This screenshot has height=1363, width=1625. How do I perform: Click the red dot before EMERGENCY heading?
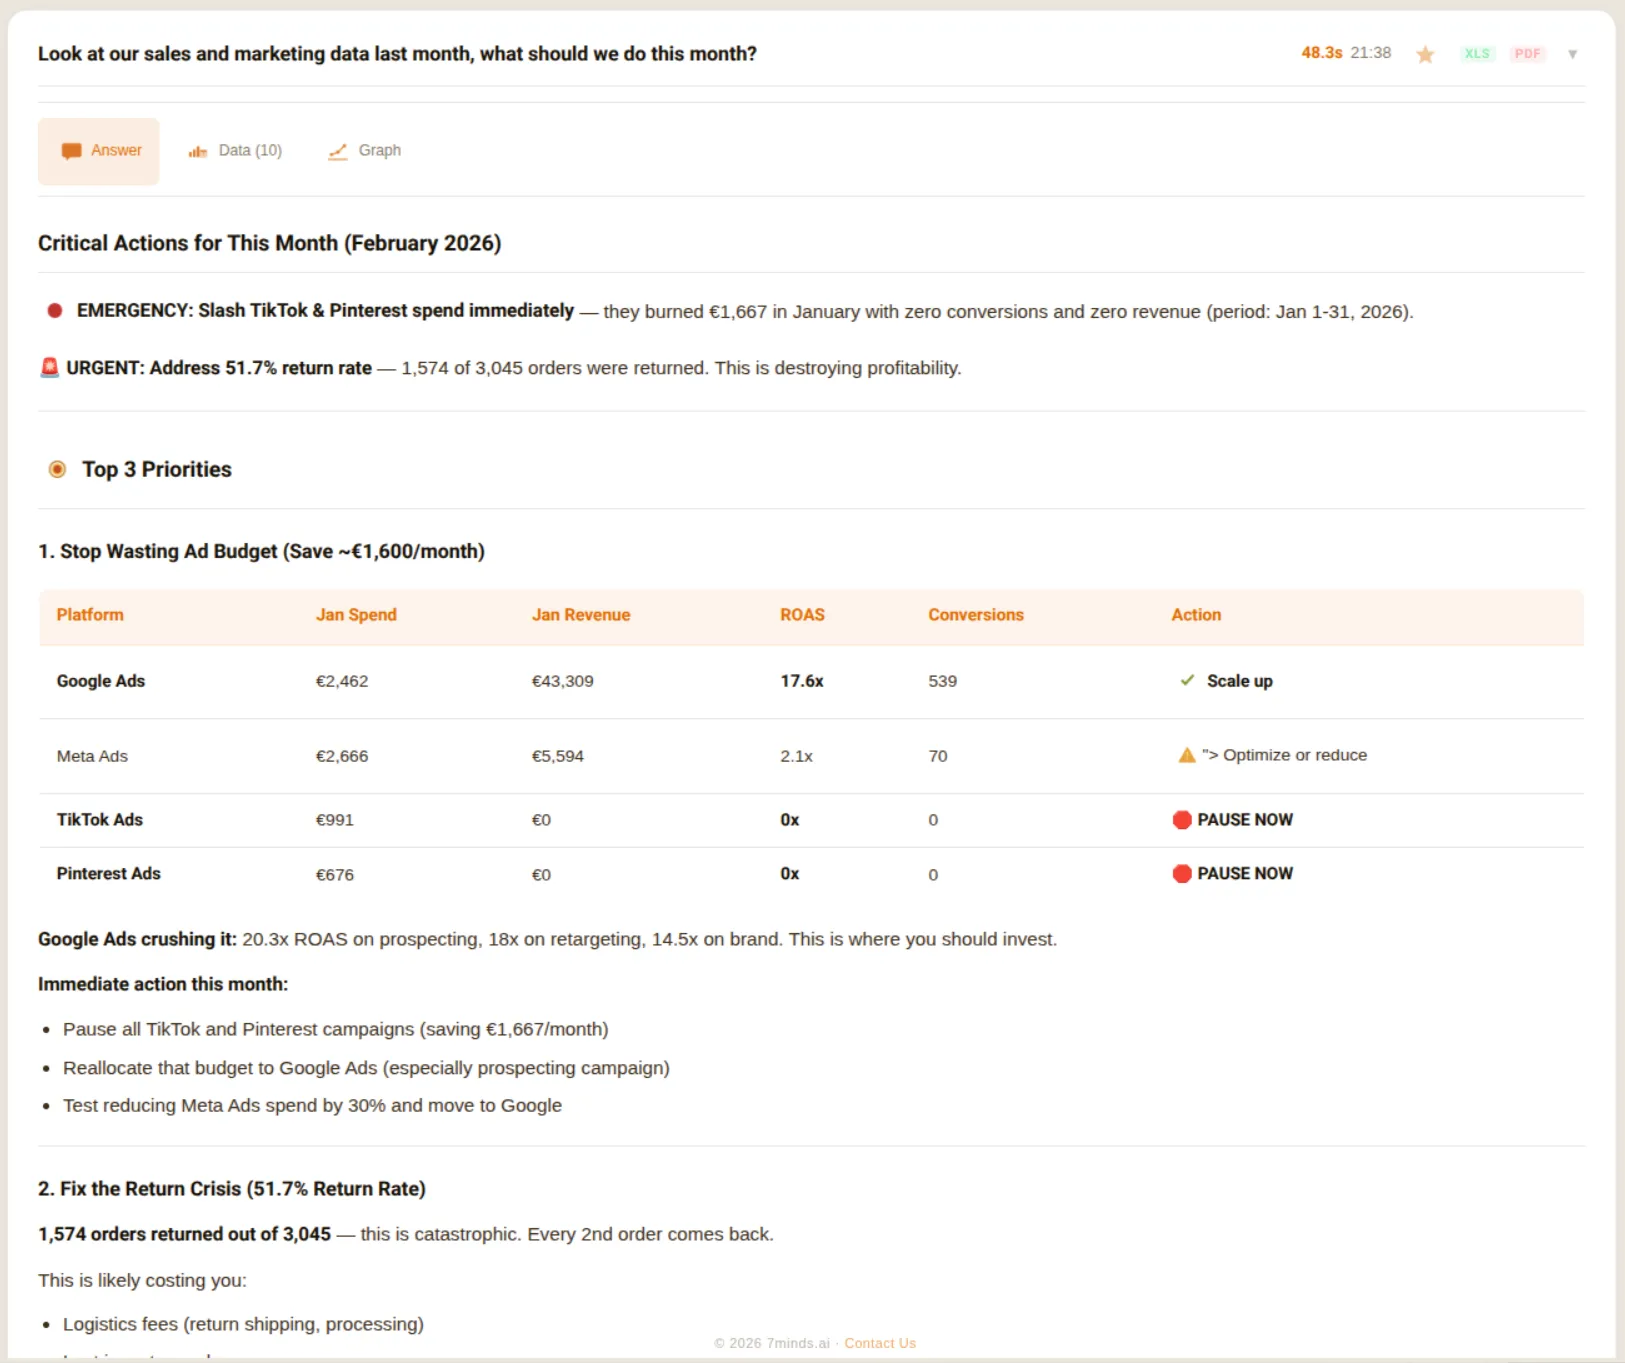click(x=54, y=310)
